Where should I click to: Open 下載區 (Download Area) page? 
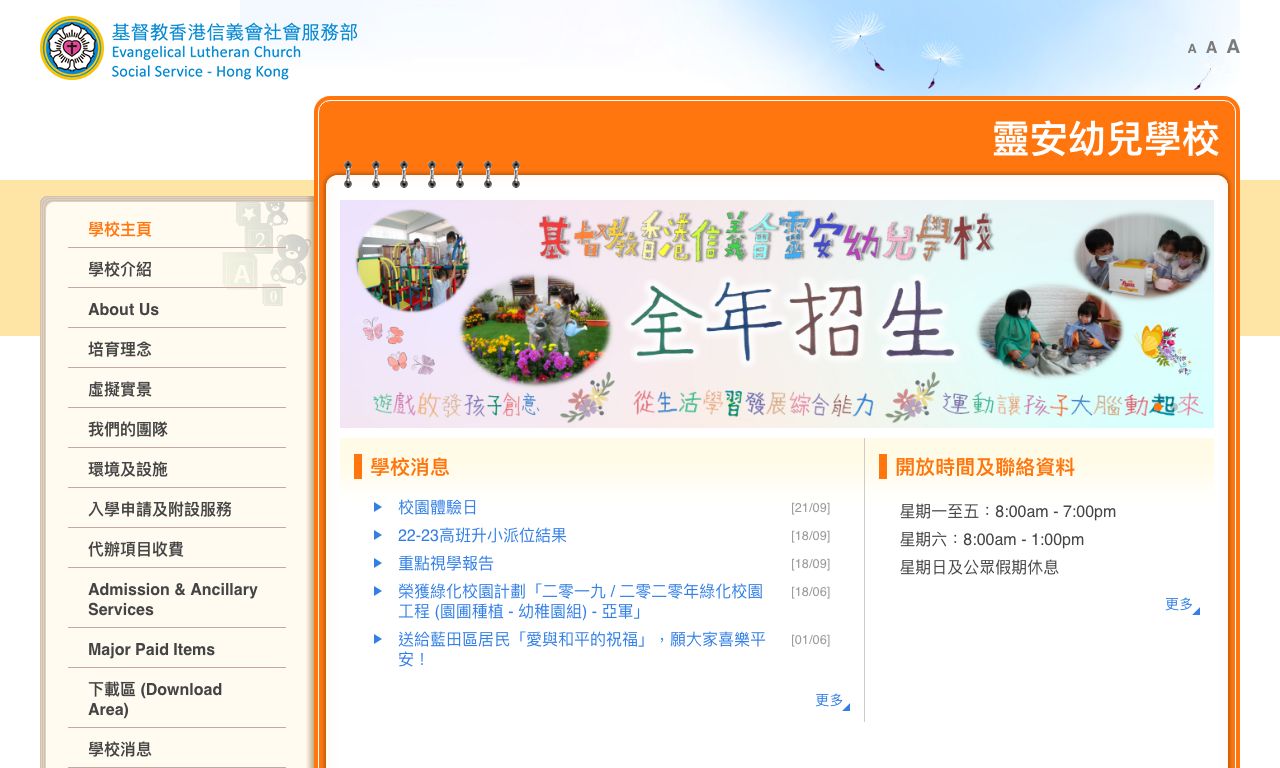[x=155, y=699]
